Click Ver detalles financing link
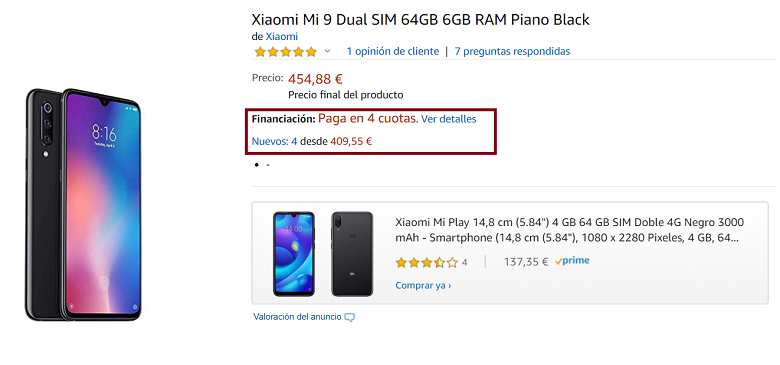Viewport: 780px width, 365px height. [449, 119]
